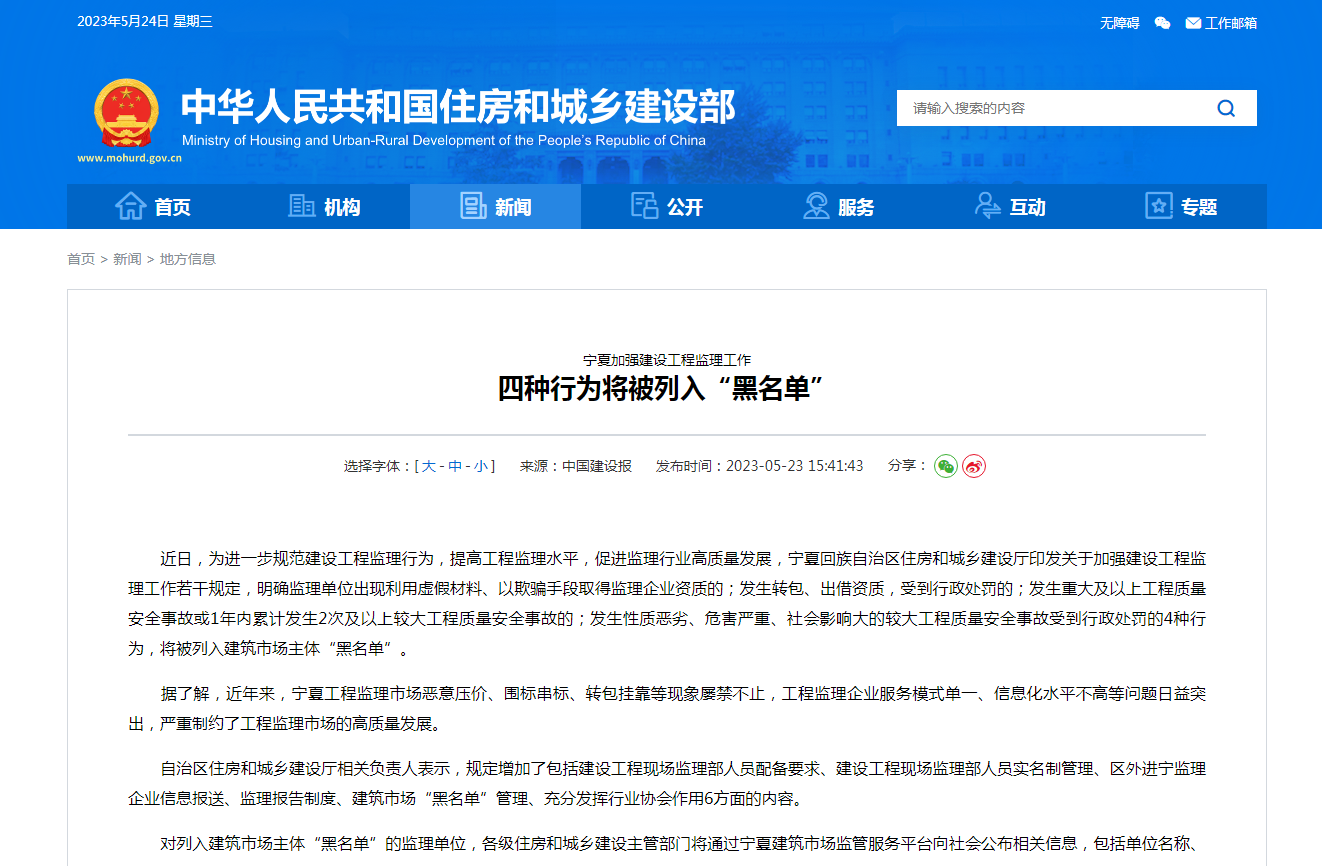1322x866 pixels.
Task: Click the star icon on the 专题 tab
Action: (x=1157, y=206)
